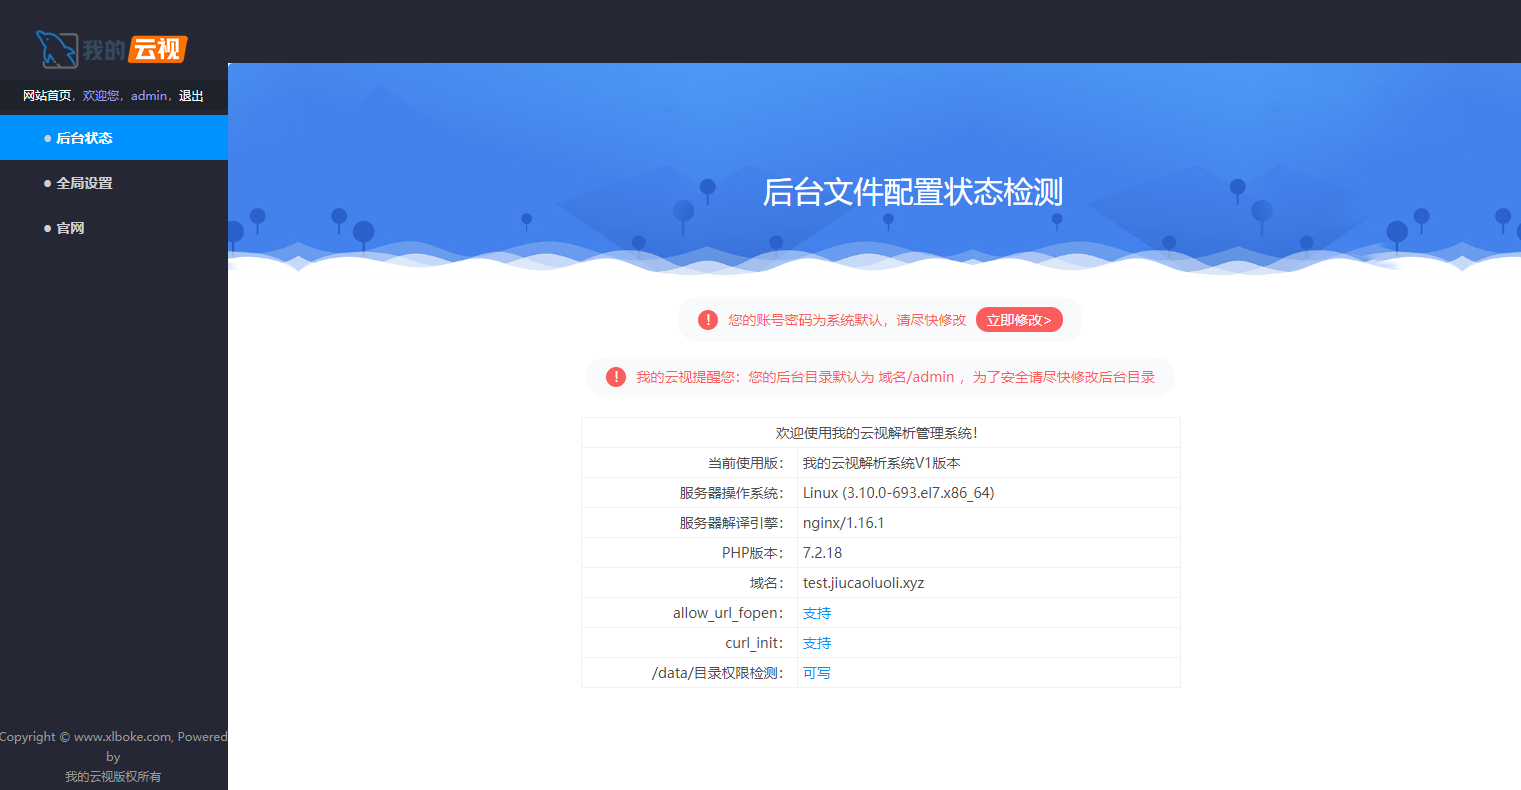Click the red warning icon beside password notice
Image resolution: width=1521 pixels, height=790 pixels.
708,320
